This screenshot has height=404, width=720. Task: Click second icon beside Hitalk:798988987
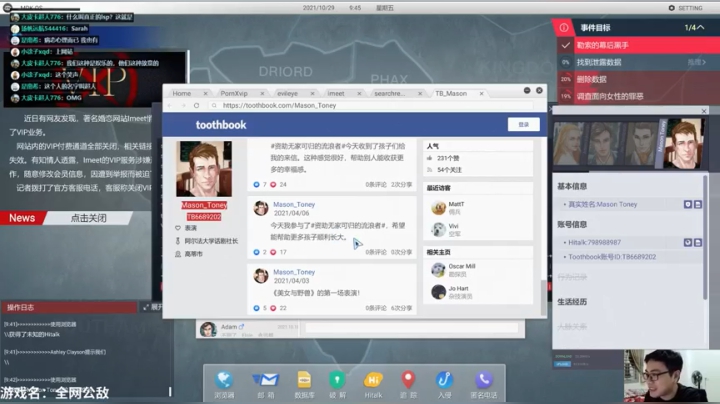[x=698, y=242]
